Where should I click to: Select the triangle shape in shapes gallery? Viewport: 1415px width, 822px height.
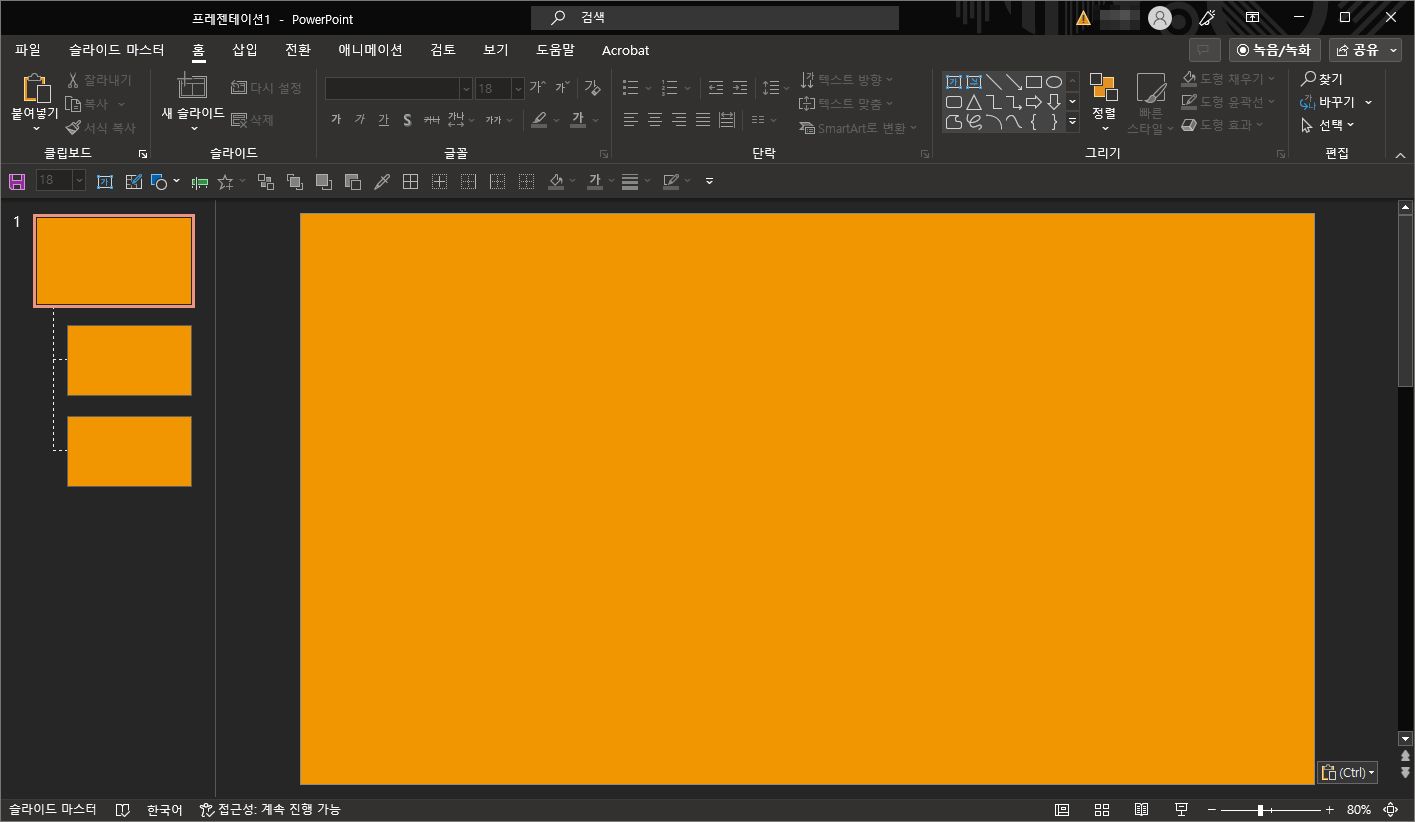coord(974,102)
